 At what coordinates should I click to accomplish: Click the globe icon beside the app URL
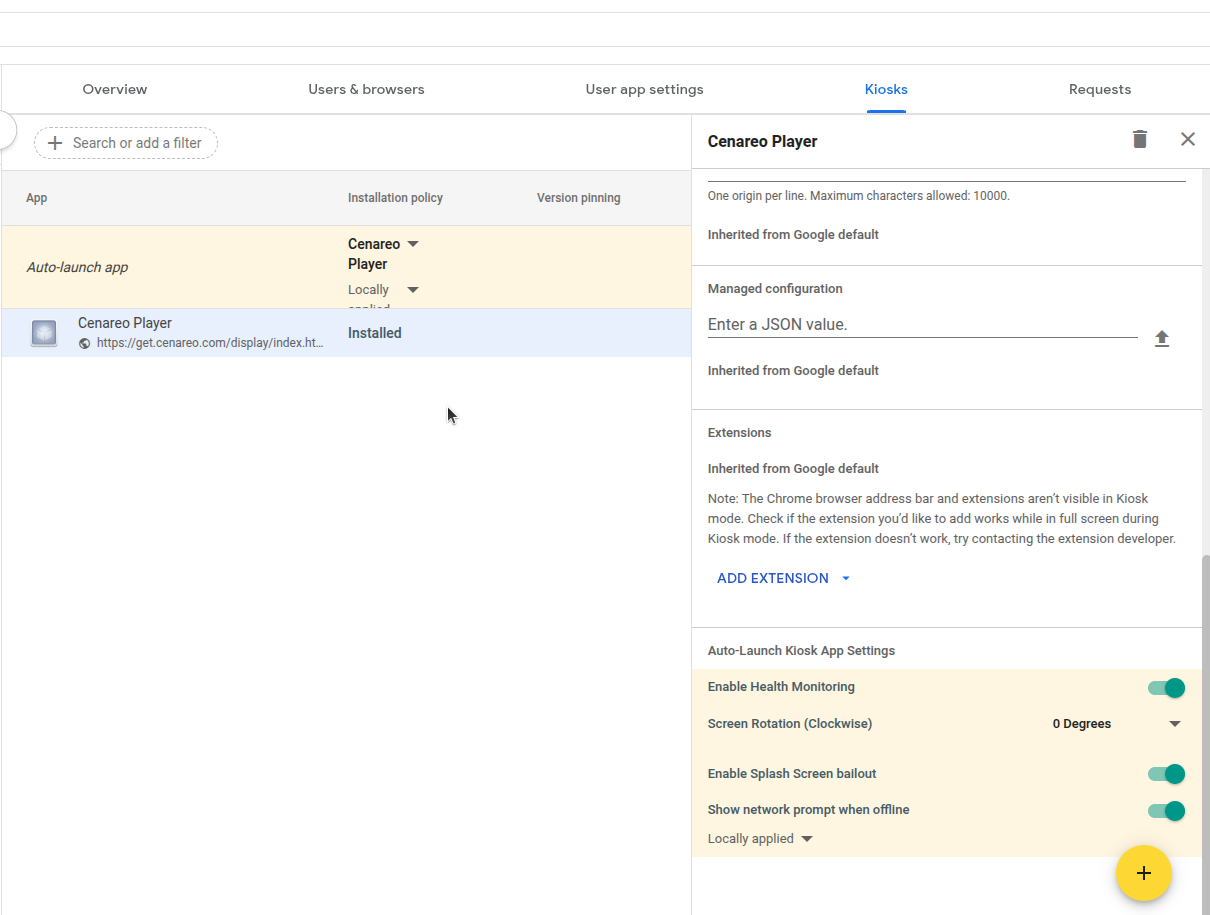[85, 343]
